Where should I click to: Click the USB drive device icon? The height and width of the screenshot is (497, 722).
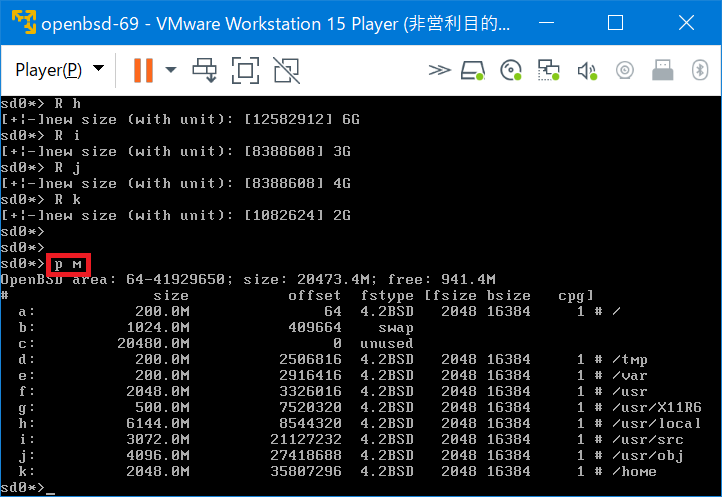663,70
